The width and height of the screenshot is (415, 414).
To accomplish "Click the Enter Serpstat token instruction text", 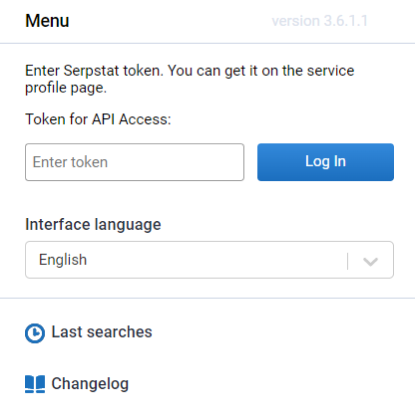I will point(190,79).
